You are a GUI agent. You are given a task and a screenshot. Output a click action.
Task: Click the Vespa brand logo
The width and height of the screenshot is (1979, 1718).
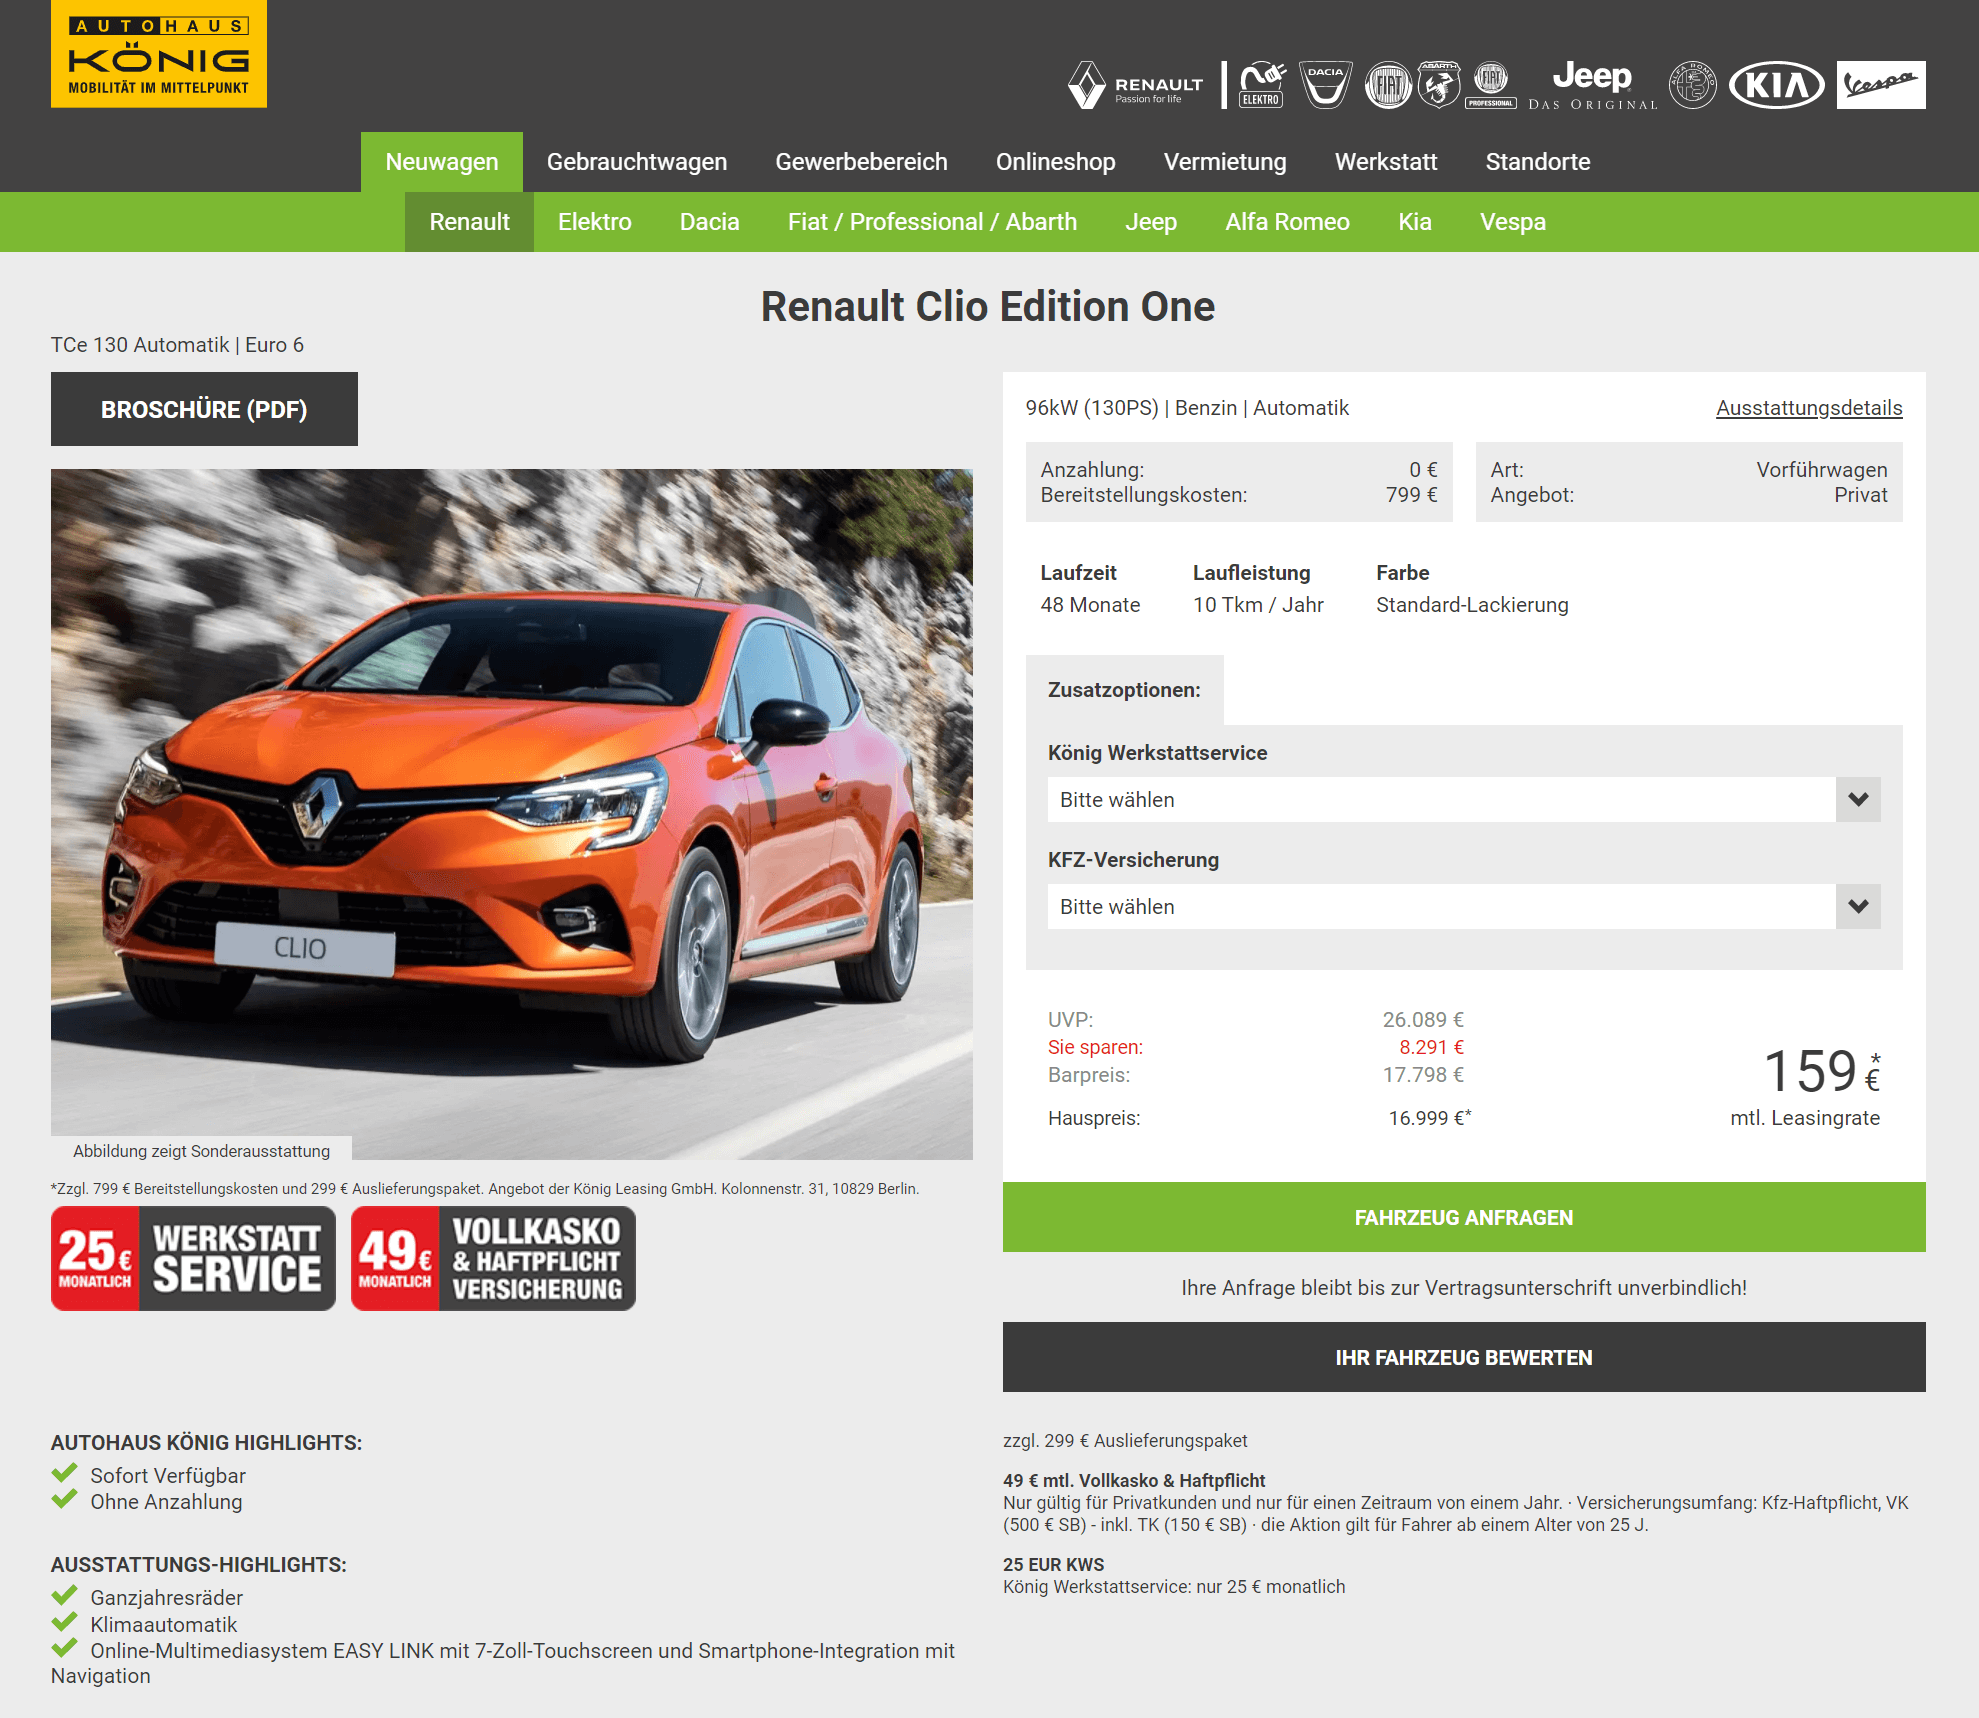[1881, 85]
